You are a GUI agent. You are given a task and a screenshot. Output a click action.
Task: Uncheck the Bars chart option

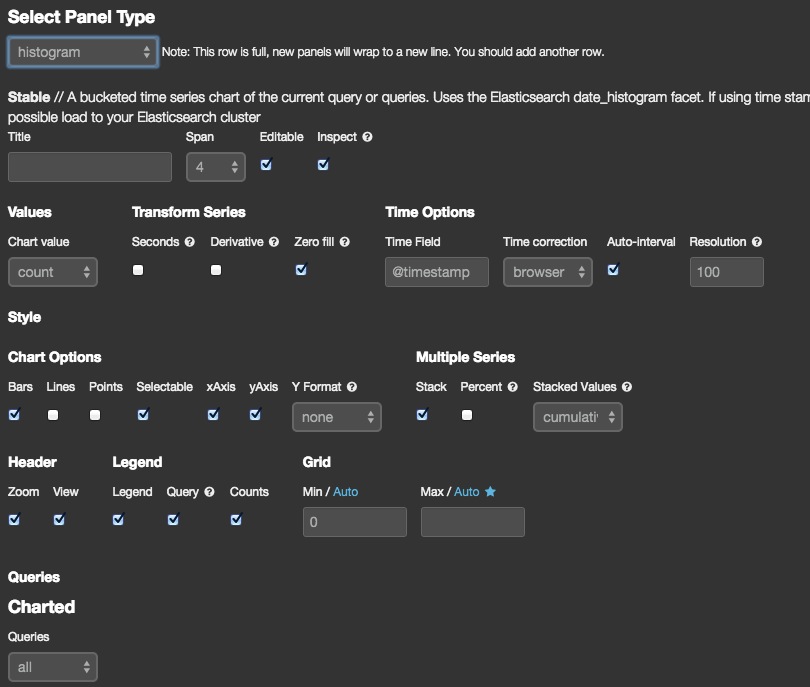coord(14,415)
